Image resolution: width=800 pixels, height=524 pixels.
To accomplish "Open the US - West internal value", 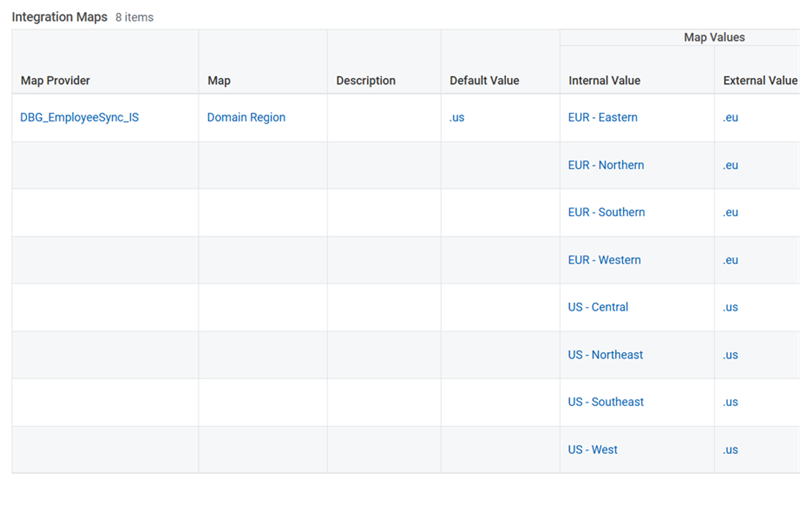I will coord(592,450).
